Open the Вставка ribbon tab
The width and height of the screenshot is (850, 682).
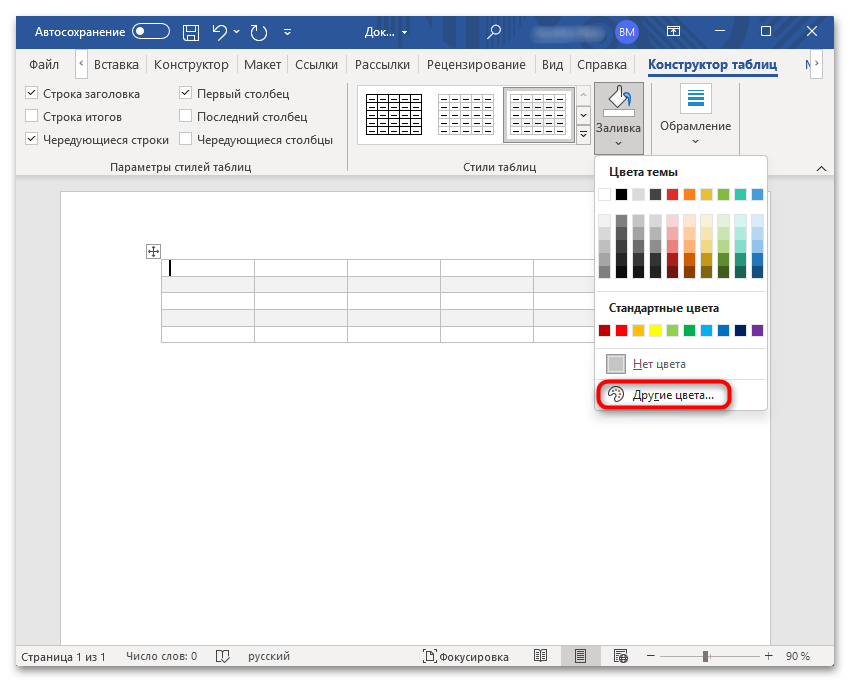tap(116, 65)
